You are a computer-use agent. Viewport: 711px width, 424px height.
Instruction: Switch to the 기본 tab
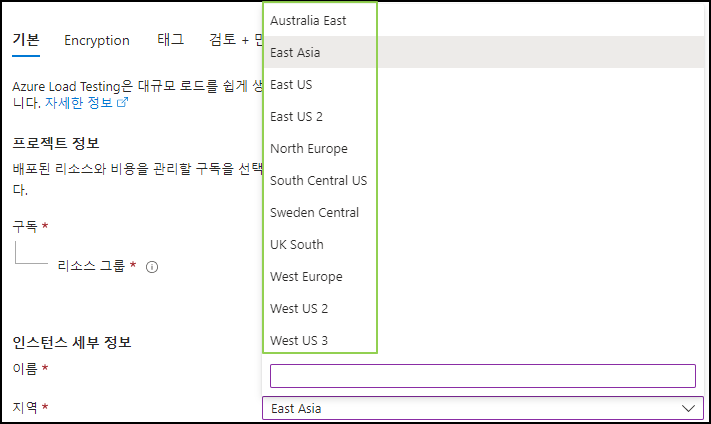tap(26, 40)
